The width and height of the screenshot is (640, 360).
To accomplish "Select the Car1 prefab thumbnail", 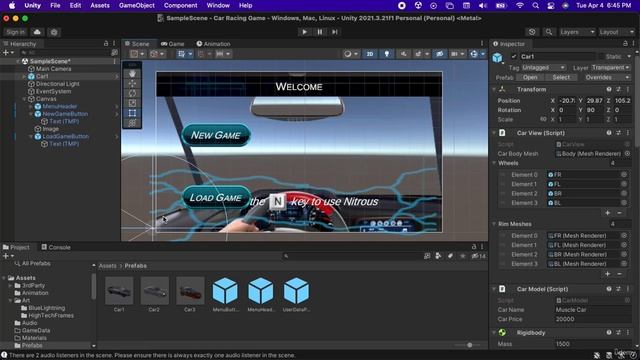I will (x=119, y=291).
